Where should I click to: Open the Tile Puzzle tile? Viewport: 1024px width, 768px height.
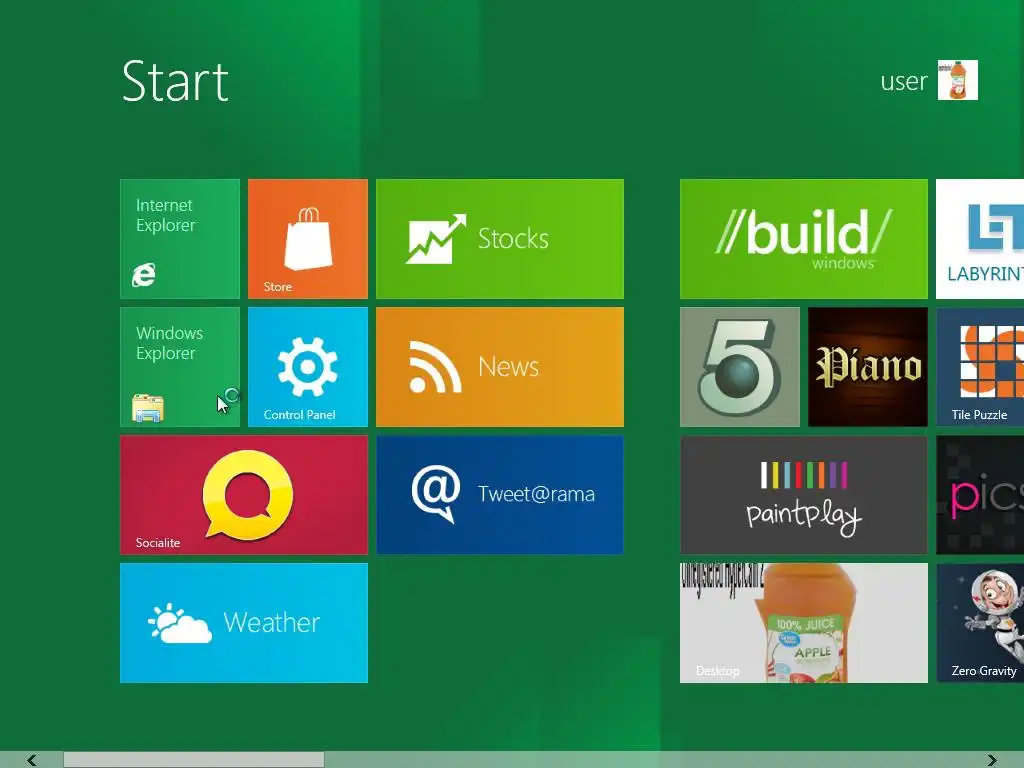click(980, 367)
